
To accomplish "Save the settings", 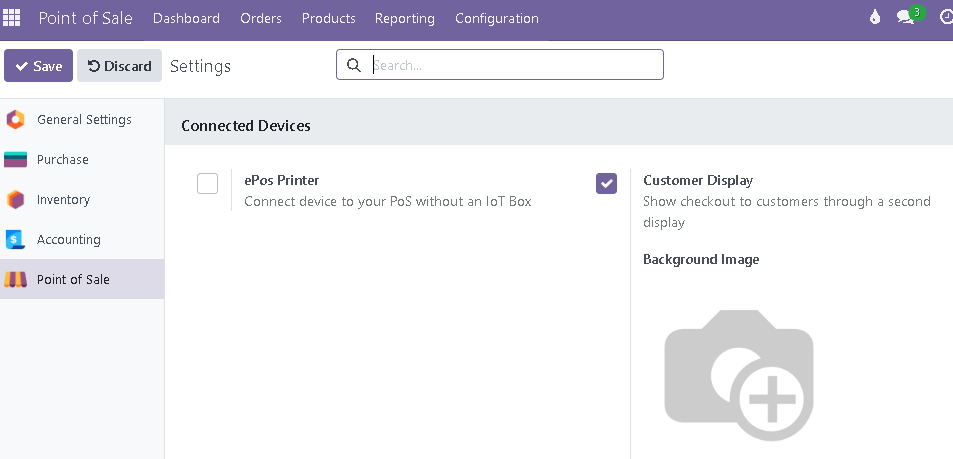I will [x=38, y=66].
